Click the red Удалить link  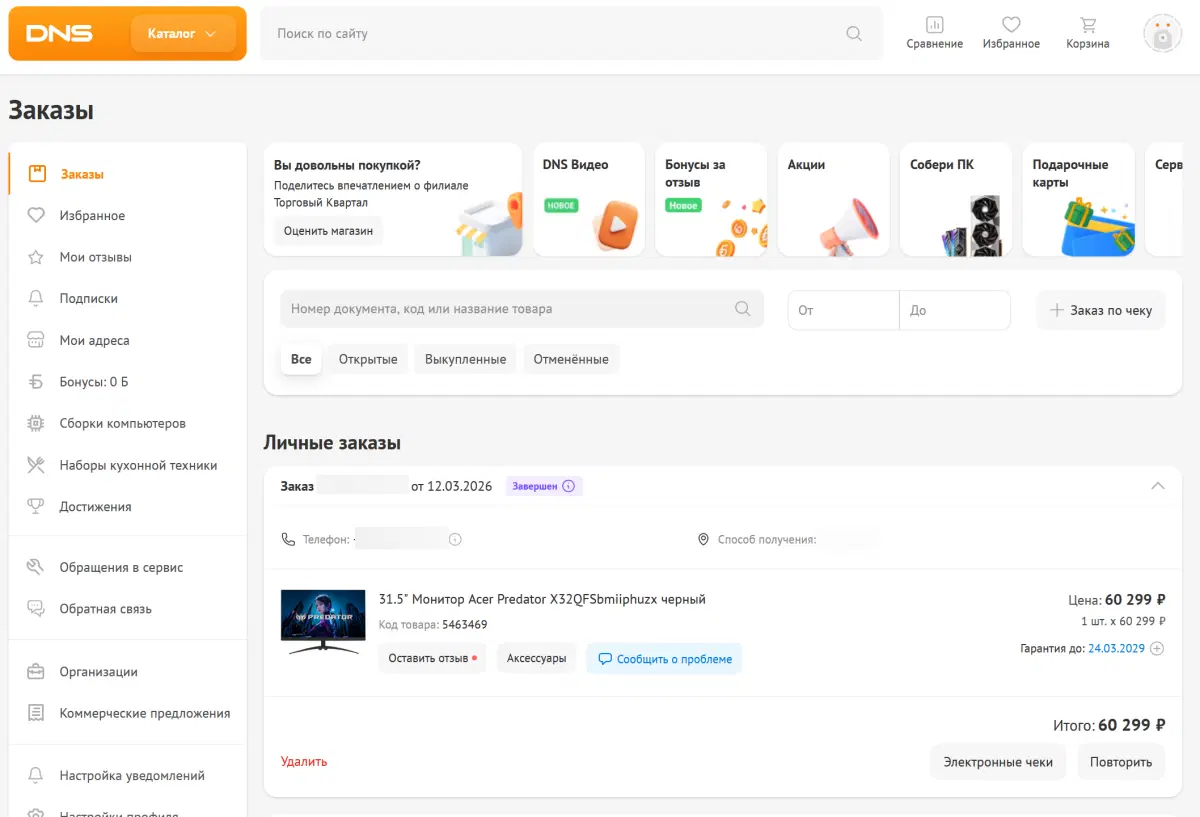tap(304, 761)
